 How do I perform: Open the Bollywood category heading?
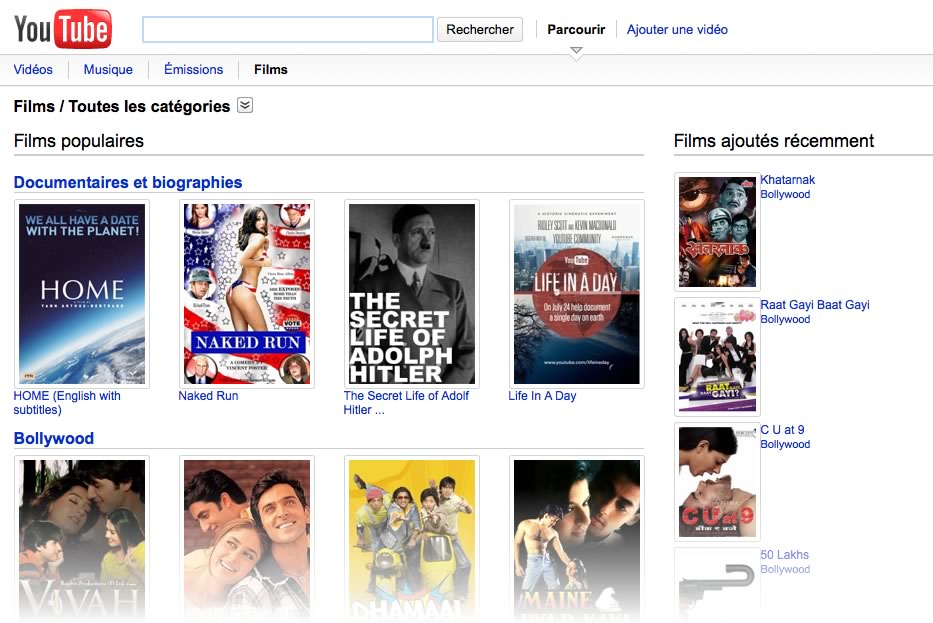[x=54, y=438]
